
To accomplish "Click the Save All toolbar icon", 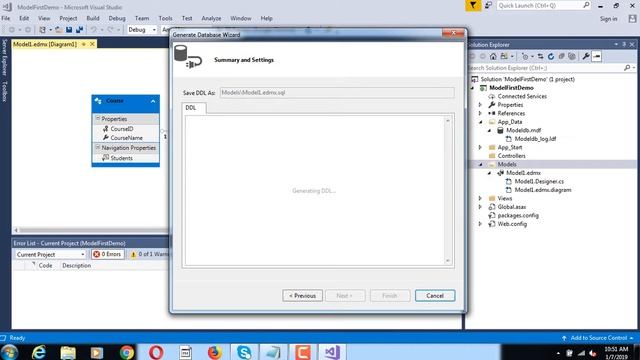I will pyautogui.click(x=80, y=30).
